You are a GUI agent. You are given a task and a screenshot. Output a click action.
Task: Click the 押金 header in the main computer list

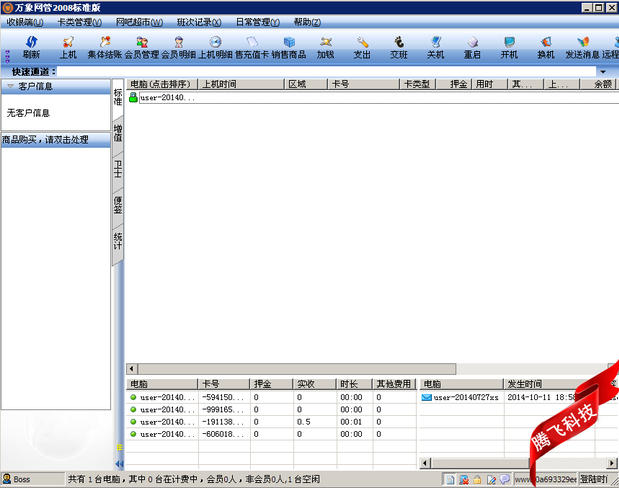pos(454,84)
